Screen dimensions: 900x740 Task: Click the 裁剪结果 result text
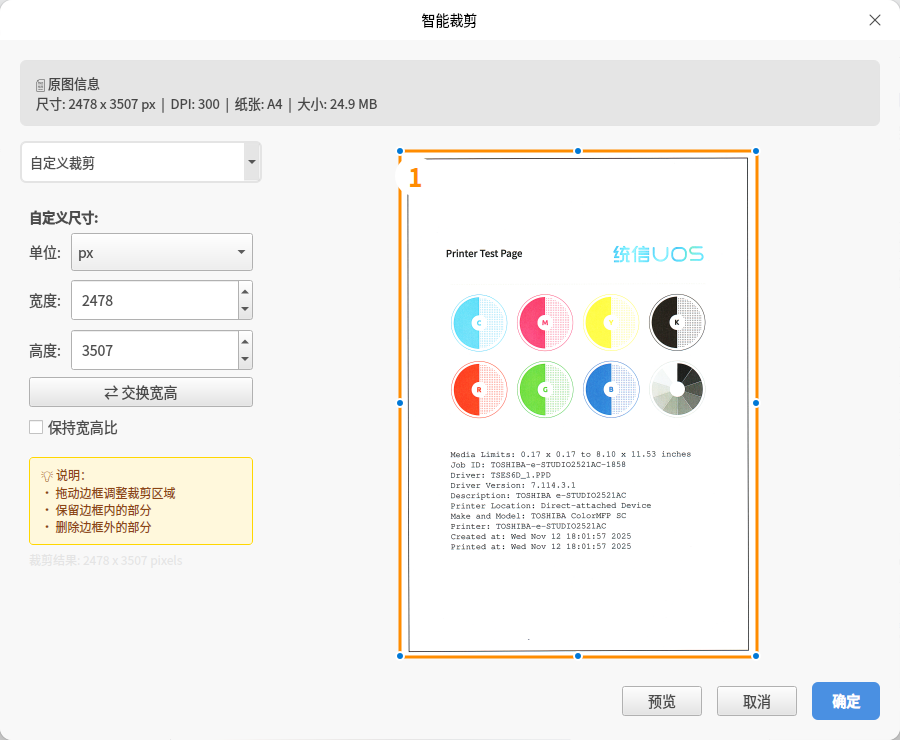106,560
